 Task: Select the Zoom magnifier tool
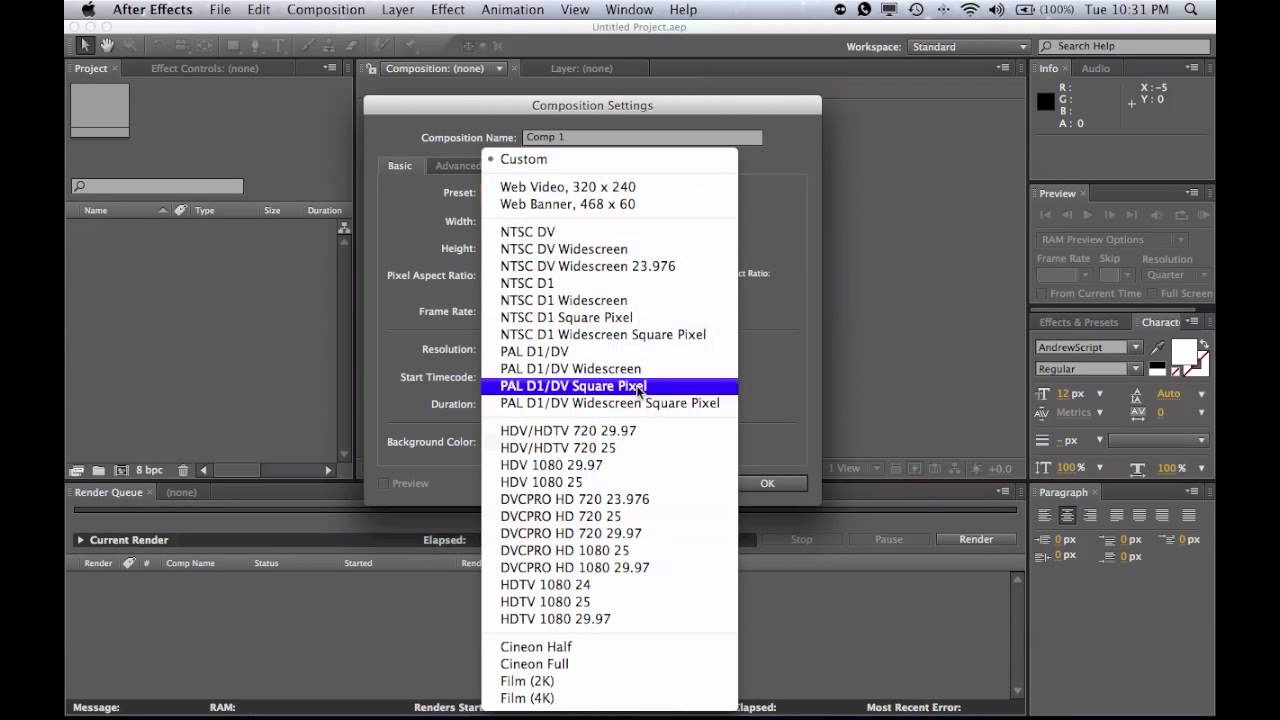pos(130,46)
